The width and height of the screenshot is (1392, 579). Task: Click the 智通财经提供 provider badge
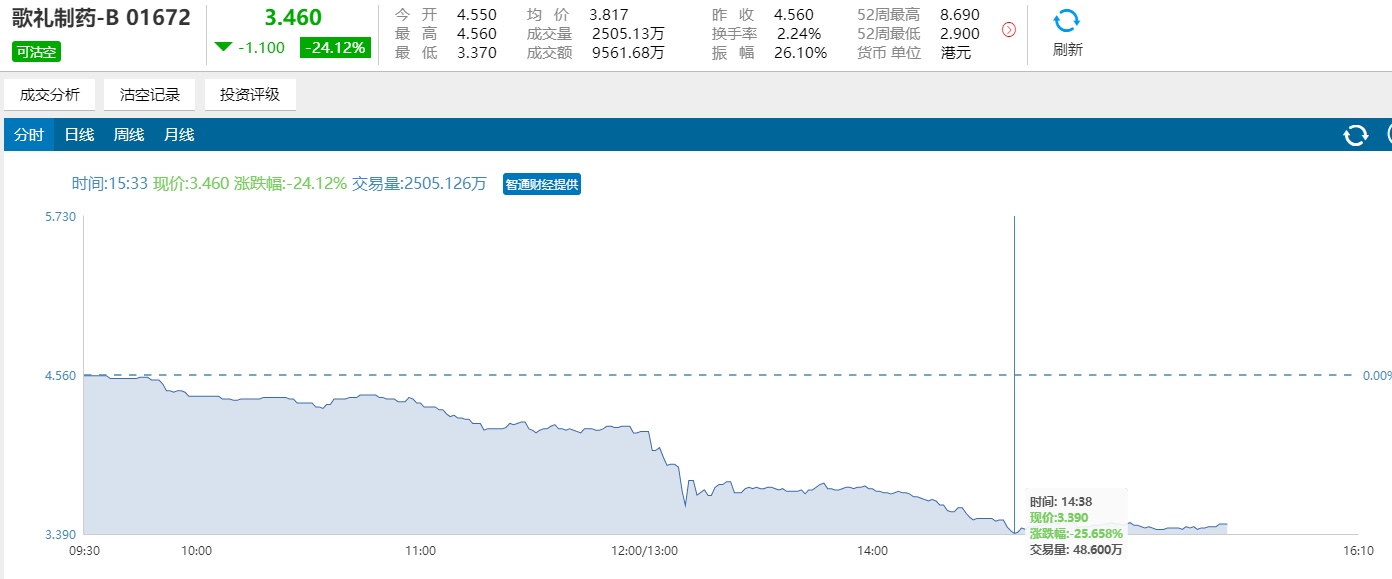(542, 184)
